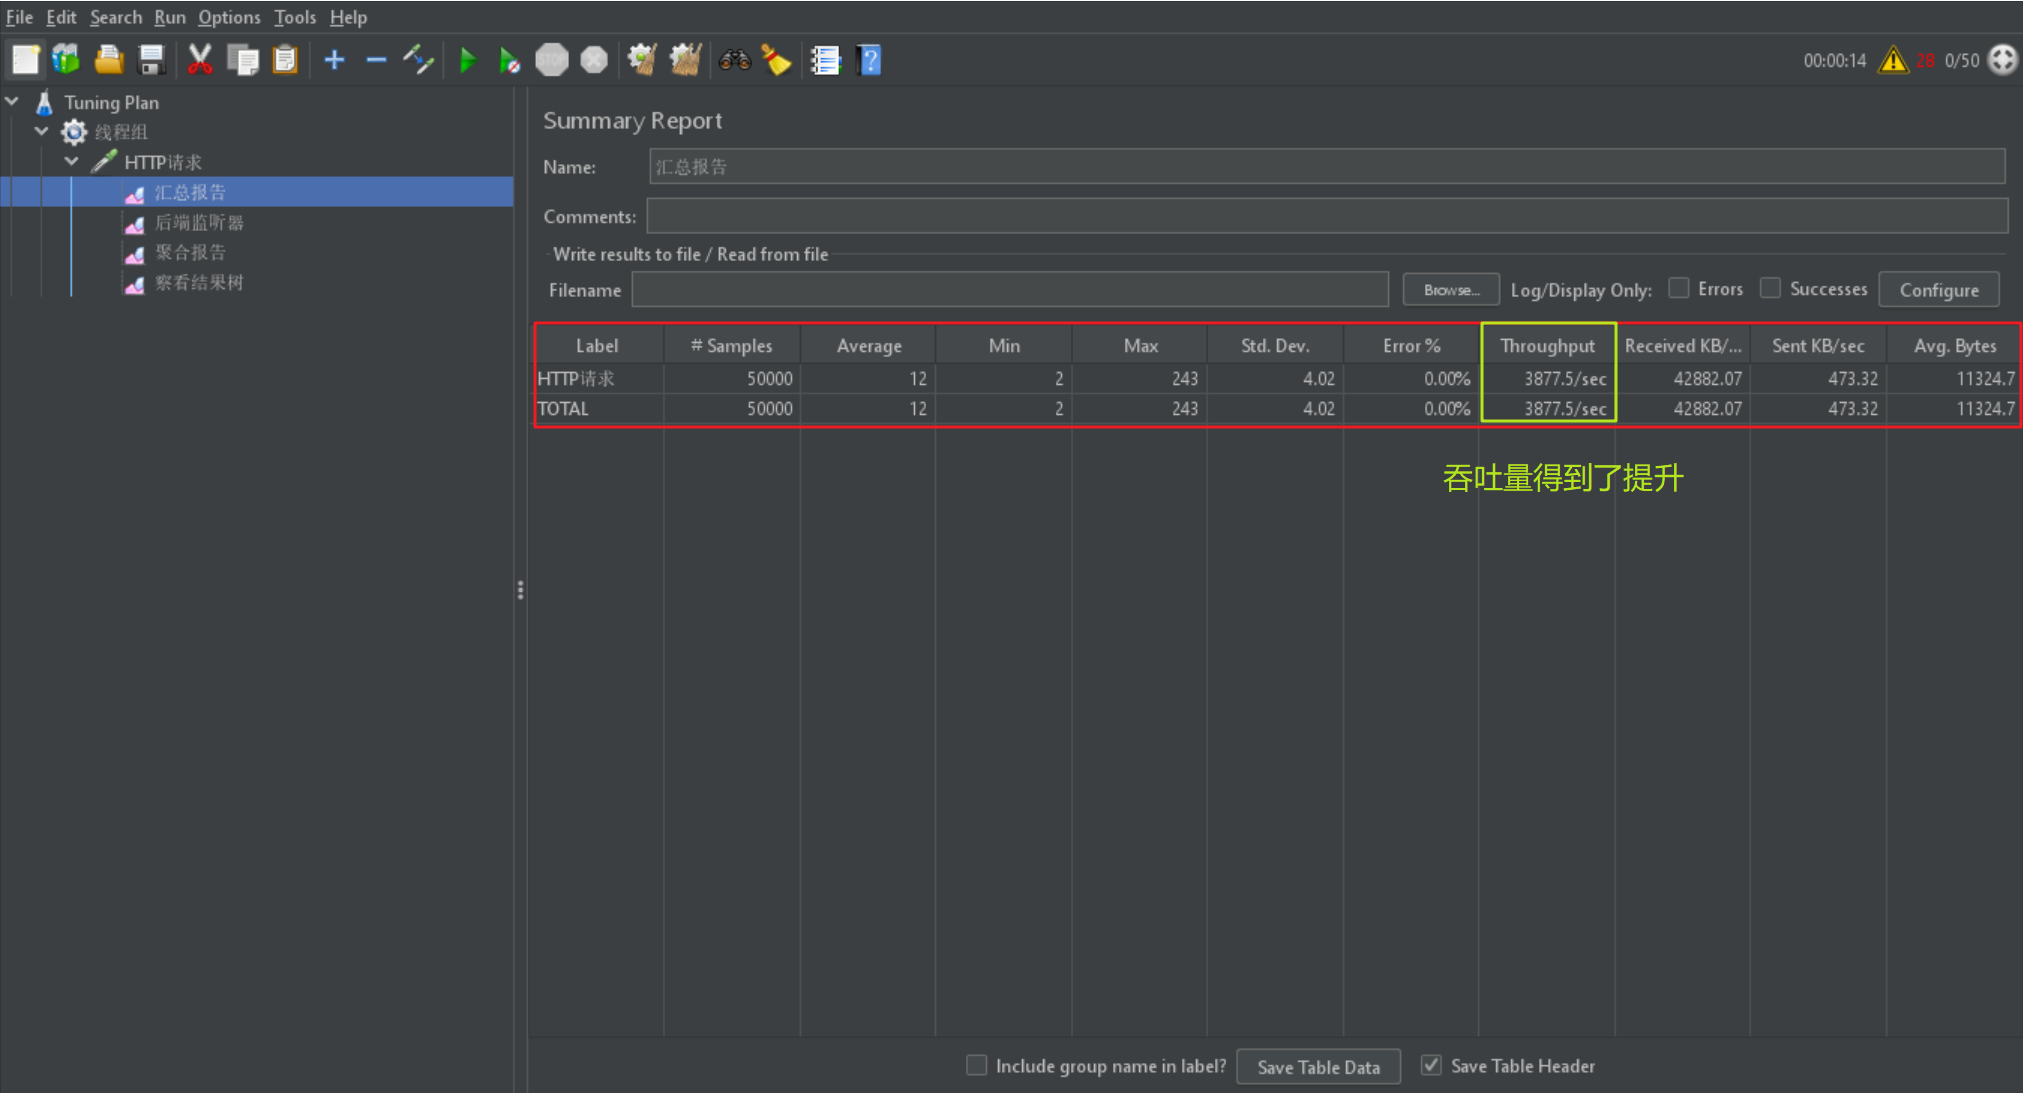2023x1093 pixels.
Task: Enable the Successes only checkbox
Action: (x=1770, y=288)
